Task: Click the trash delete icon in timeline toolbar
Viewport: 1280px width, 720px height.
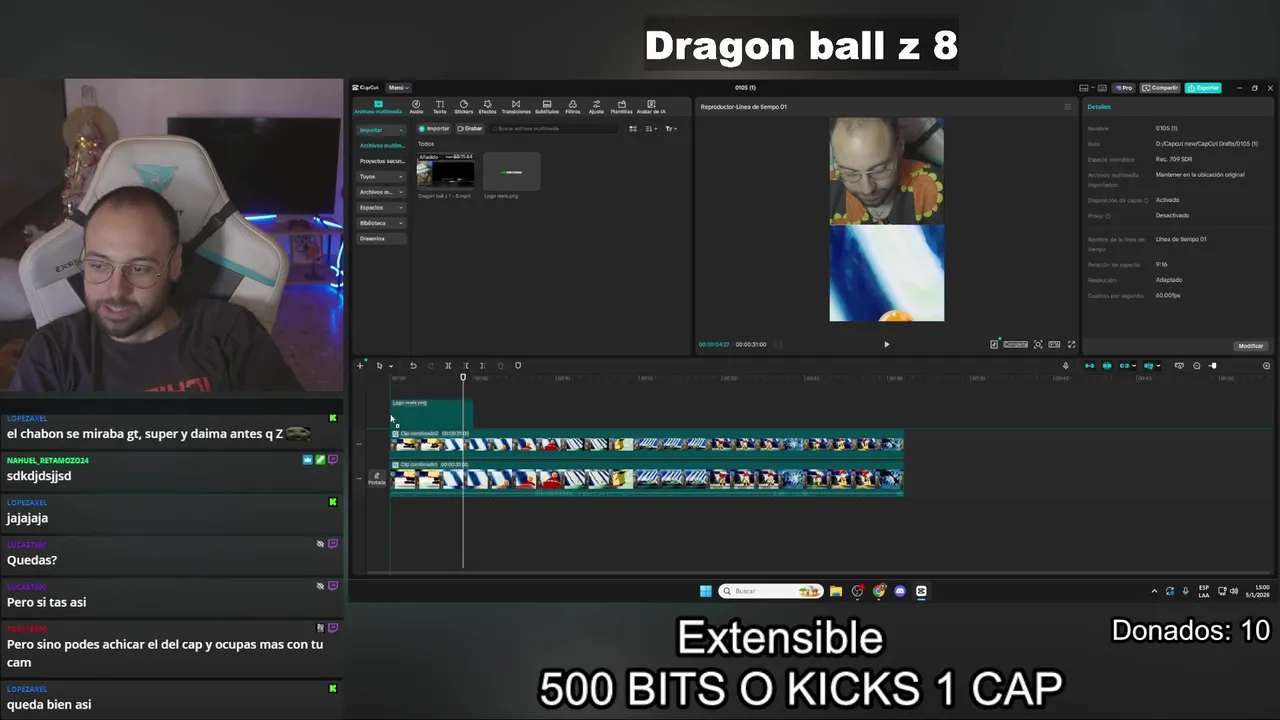Action: (500, 366)
